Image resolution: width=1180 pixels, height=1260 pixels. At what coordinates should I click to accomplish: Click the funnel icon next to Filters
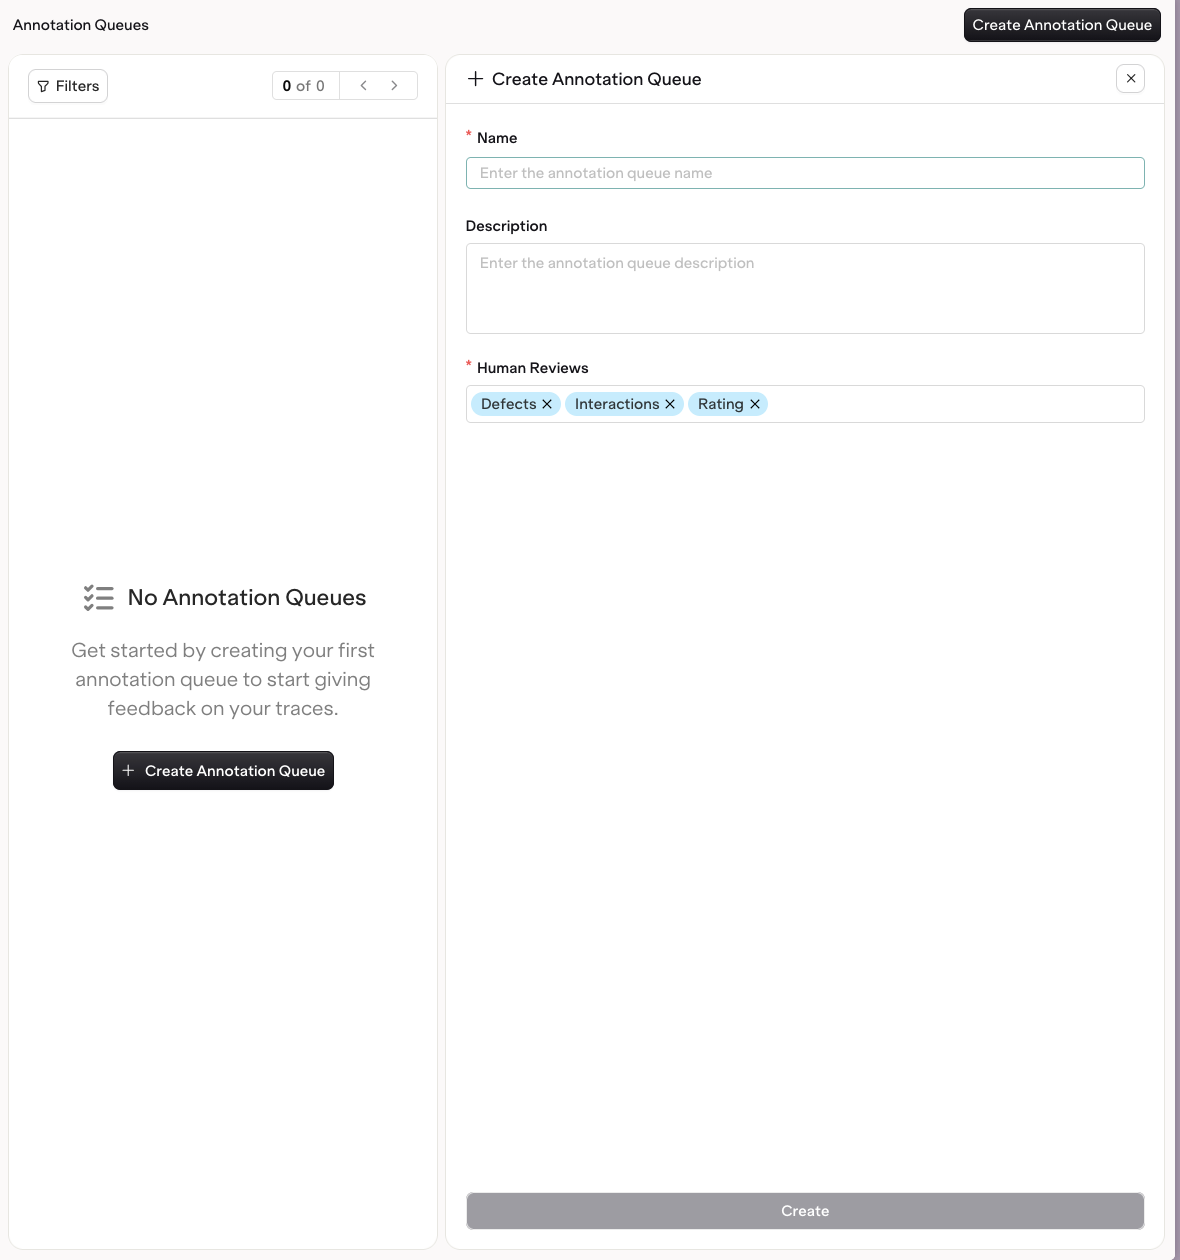click(x=43, y=86)
